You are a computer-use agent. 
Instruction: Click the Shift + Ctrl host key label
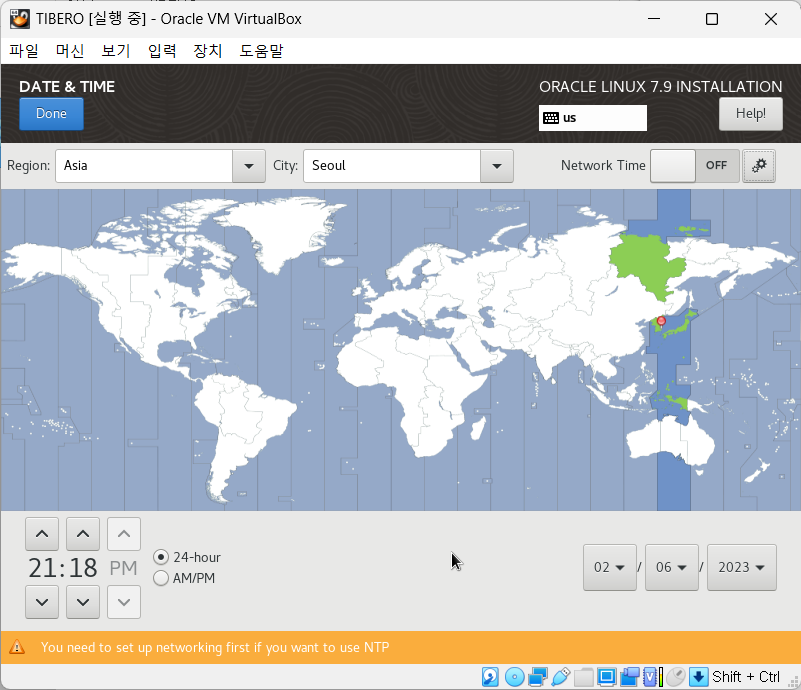[746, 677]
